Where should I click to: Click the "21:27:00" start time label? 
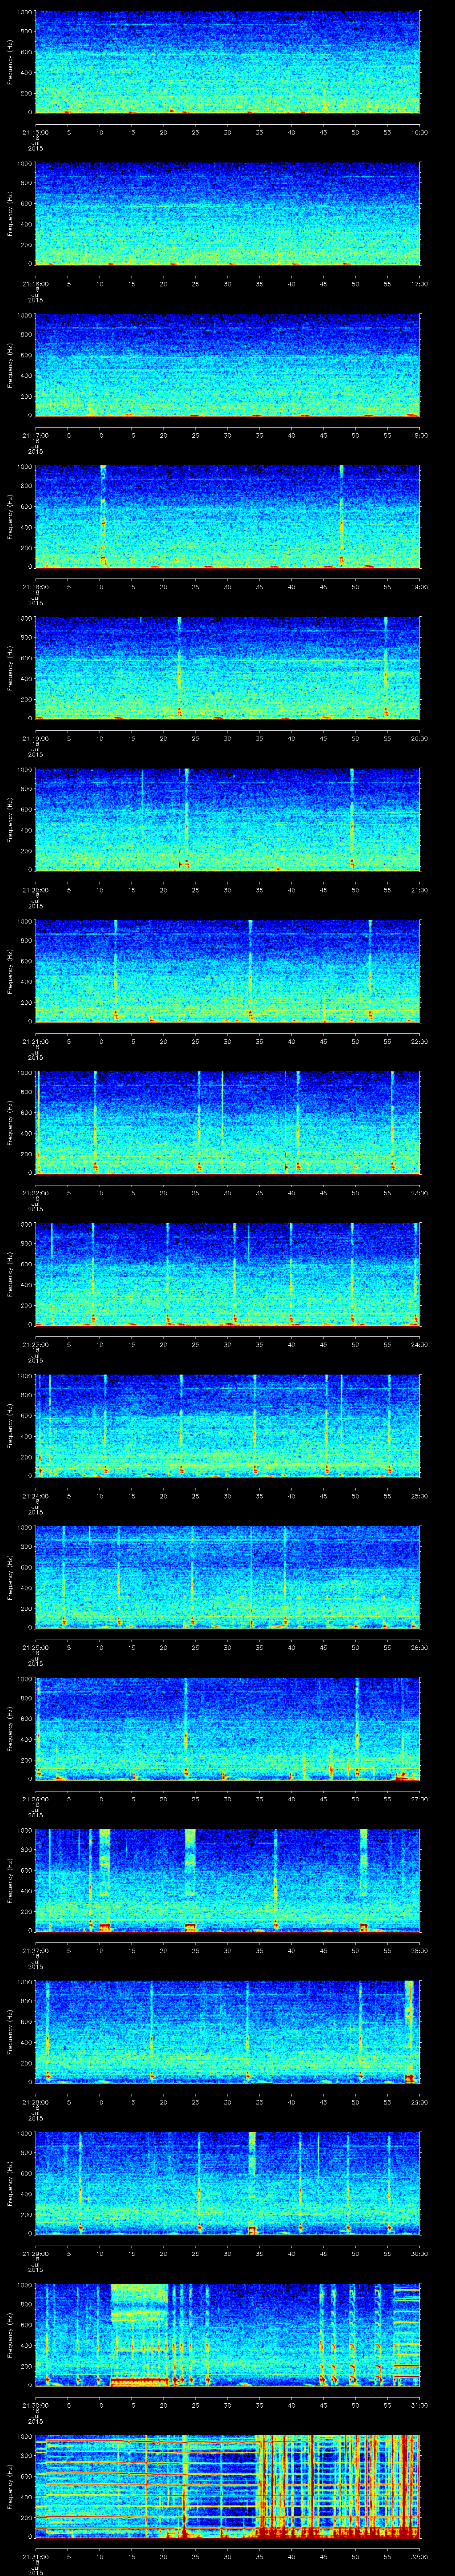pos(35,1951)
